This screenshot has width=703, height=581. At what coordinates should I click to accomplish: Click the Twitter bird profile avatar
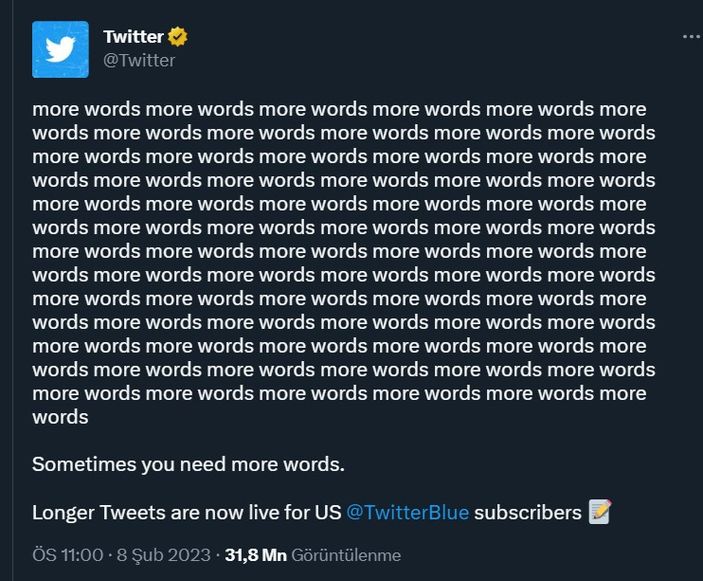coord(60,49)
